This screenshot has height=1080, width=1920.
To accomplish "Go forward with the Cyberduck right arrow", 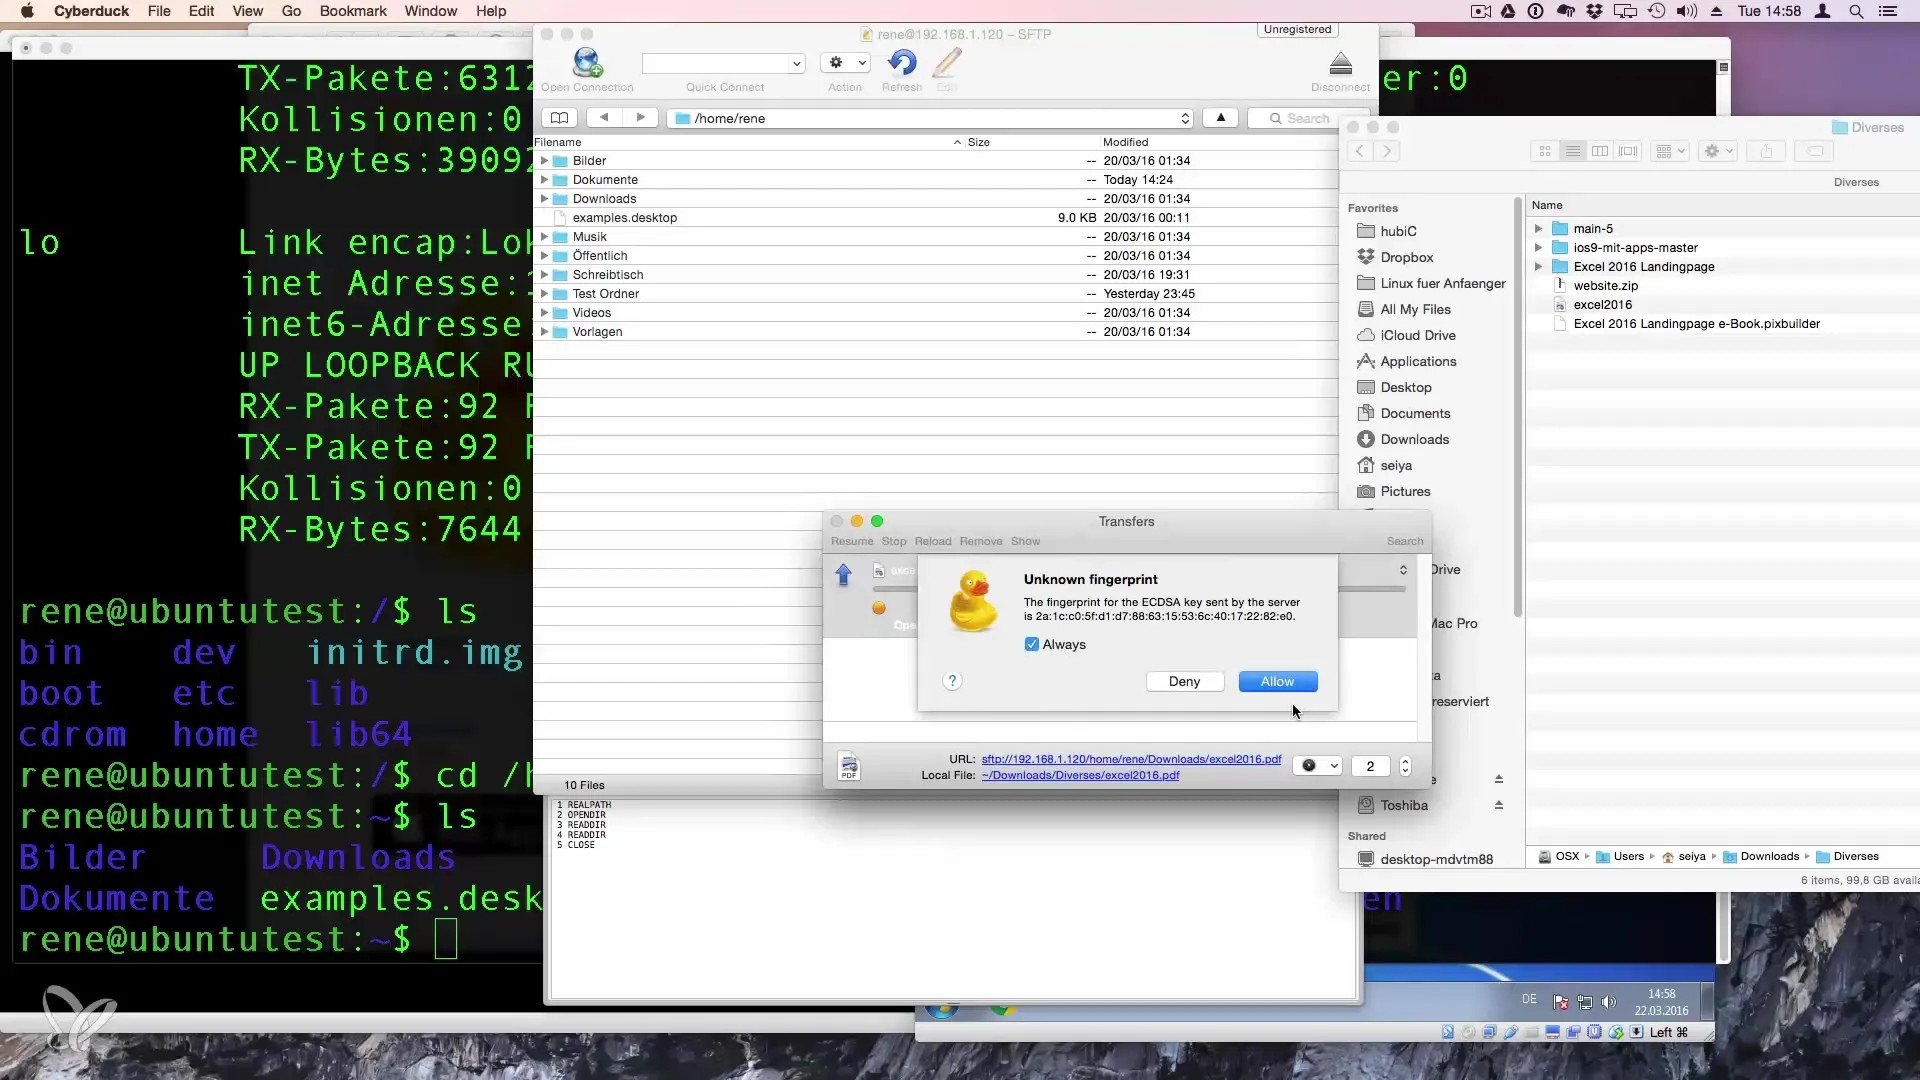I will point(640,118).
